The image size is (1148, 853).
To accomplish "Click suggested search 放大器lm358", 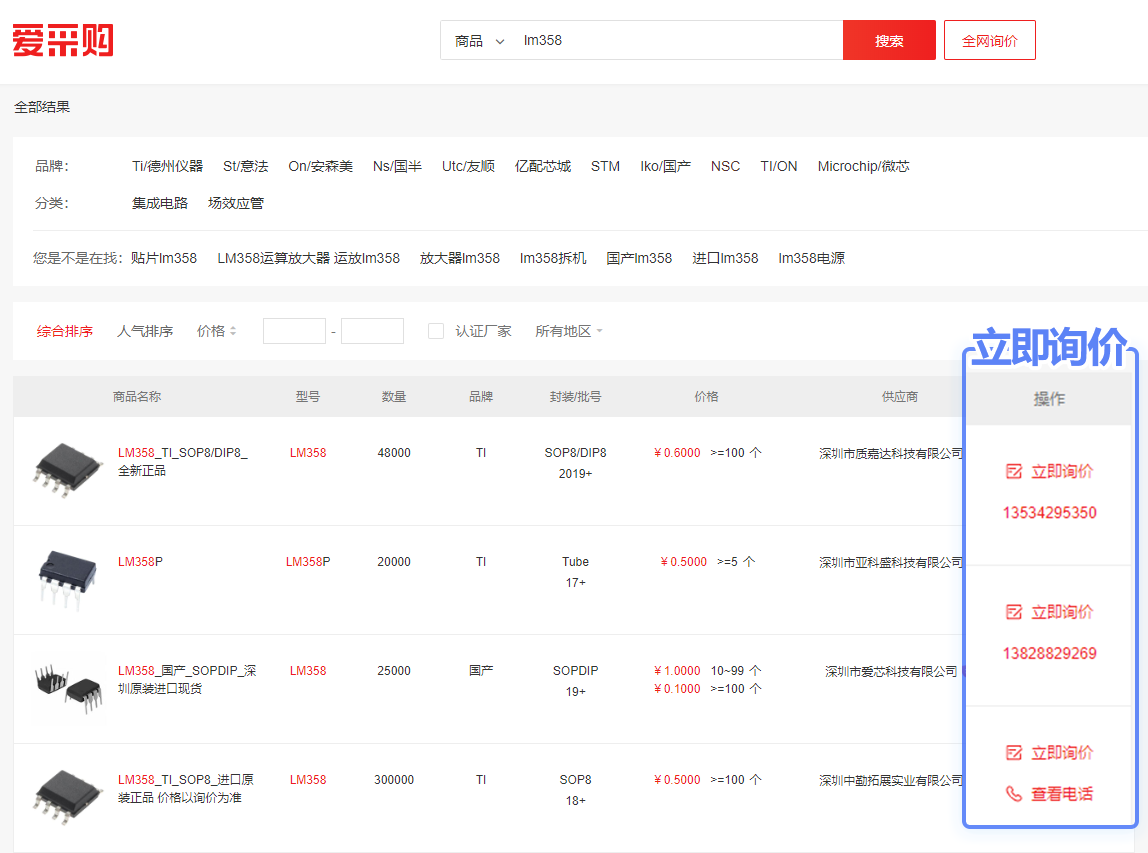I will point(460,258).
